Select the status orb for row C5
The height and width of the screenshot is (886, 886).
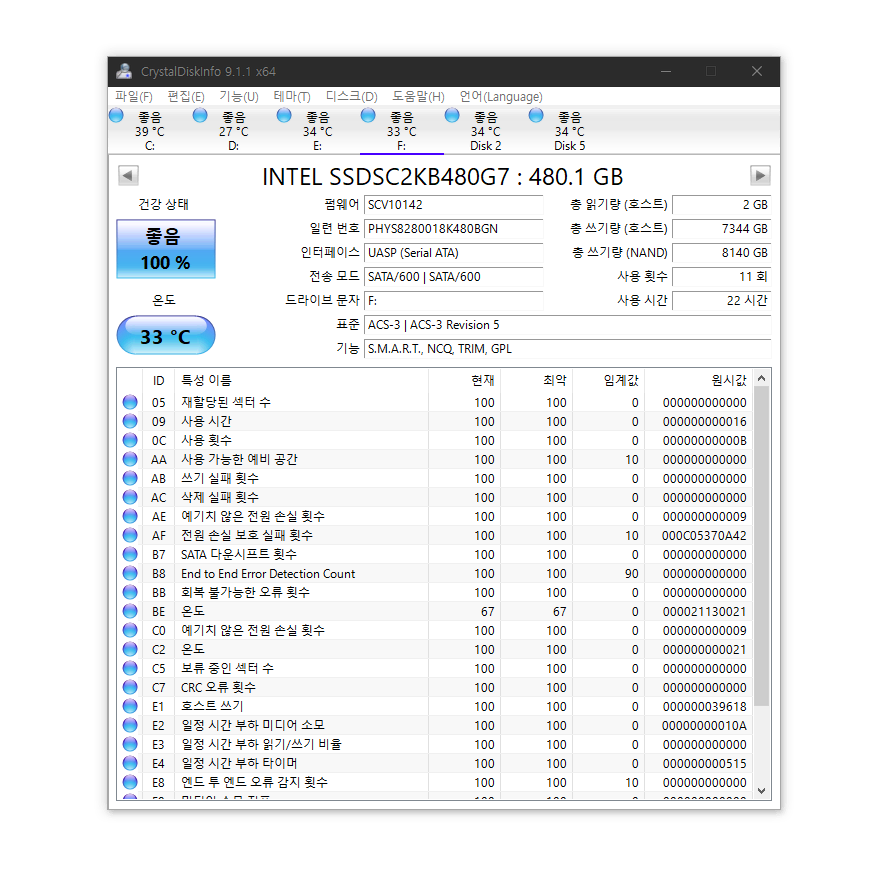coord(130,668)
